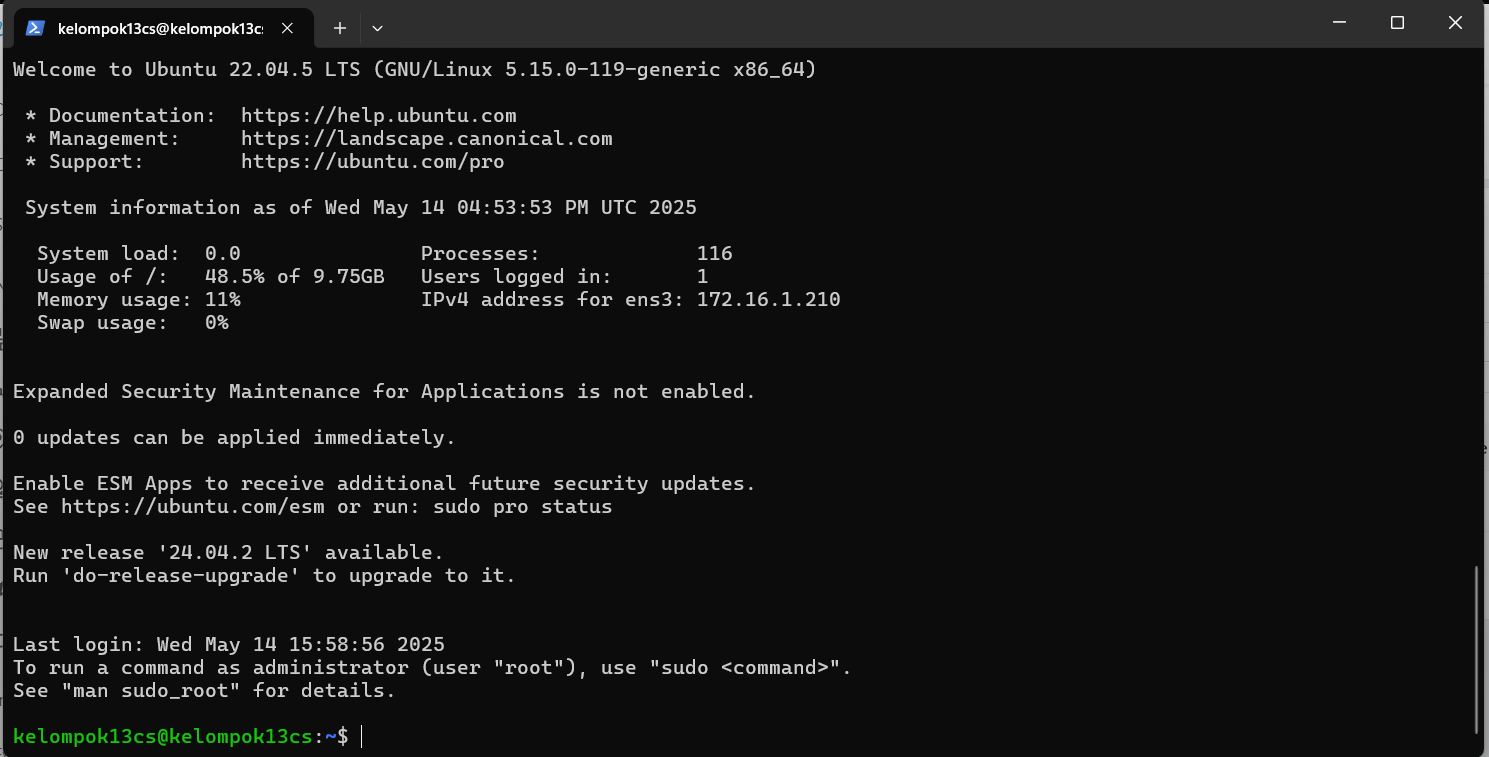Viewport: 1489px width, 757px height.
Task: Minimize the terminal window
Action: point(1339,23)
